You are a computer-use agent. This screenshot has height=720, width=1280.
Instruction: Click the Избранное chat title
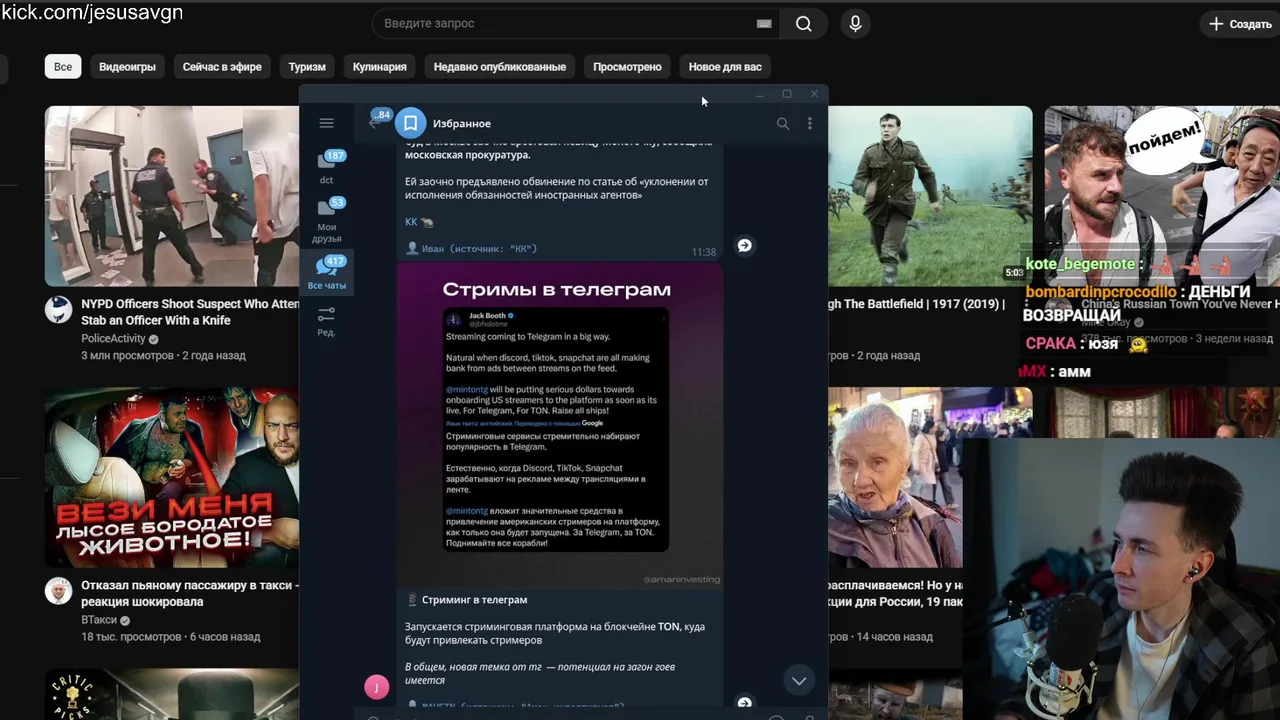coord(461,123)
